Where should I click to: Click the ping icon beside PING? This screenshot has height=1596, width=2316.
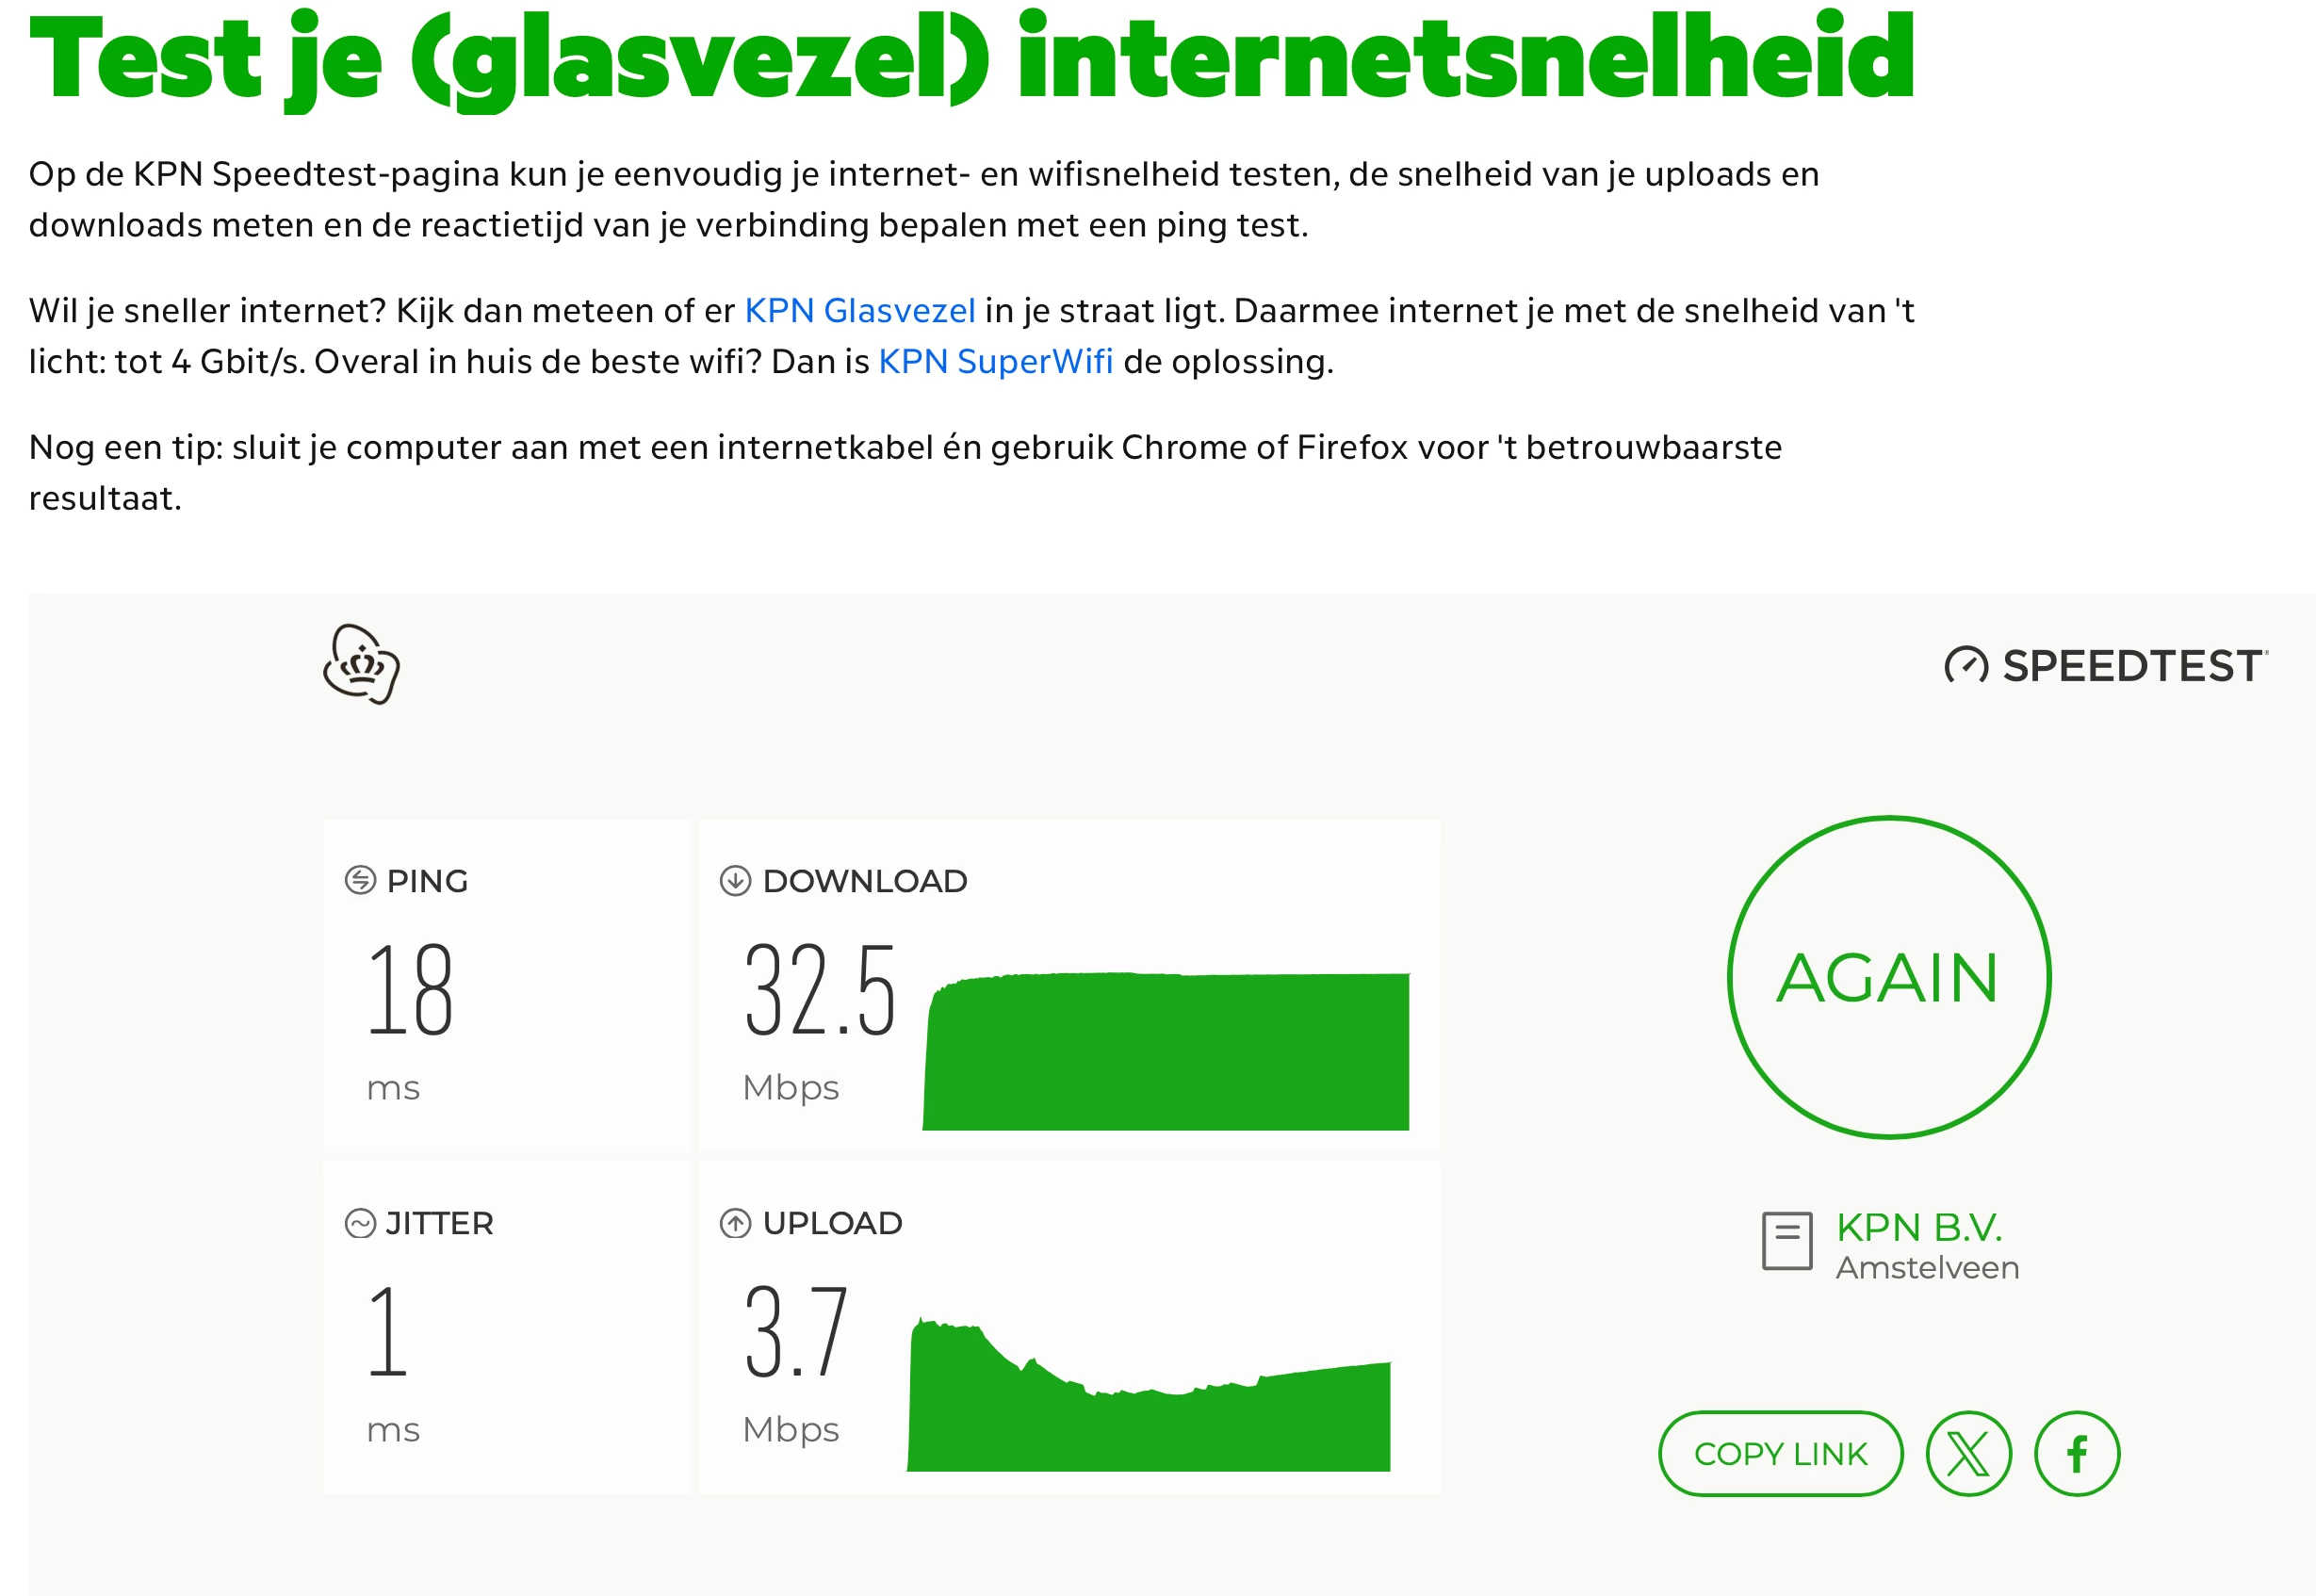360,881
